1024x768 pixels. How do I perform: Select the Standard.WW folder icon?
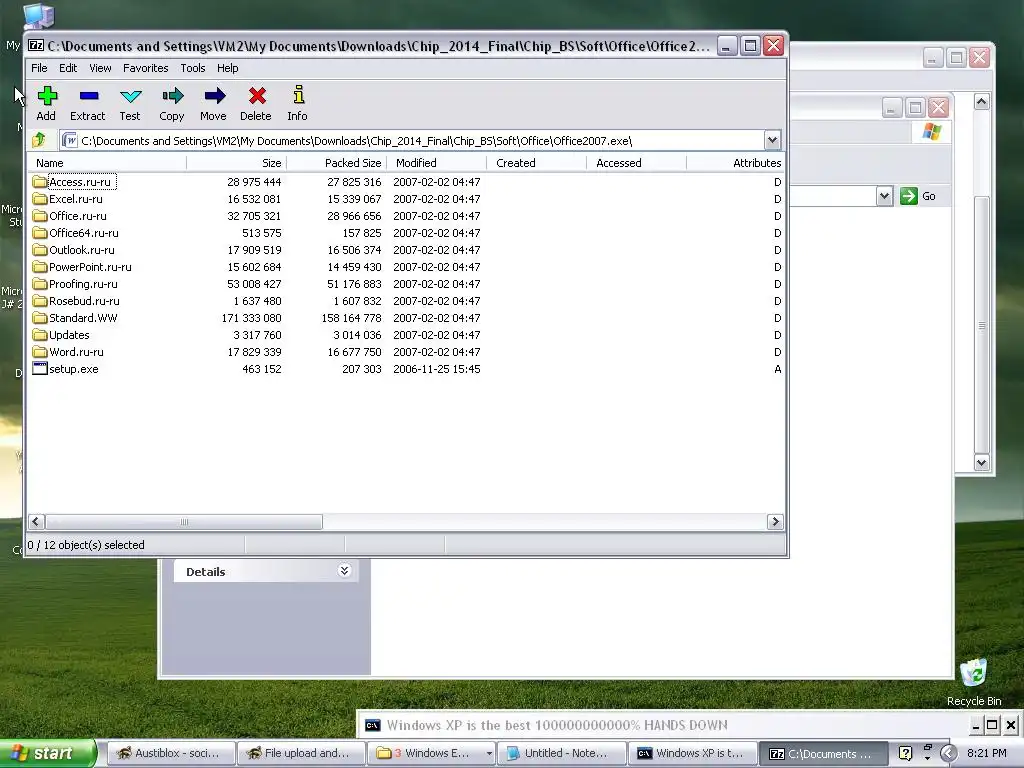[40, 317]
